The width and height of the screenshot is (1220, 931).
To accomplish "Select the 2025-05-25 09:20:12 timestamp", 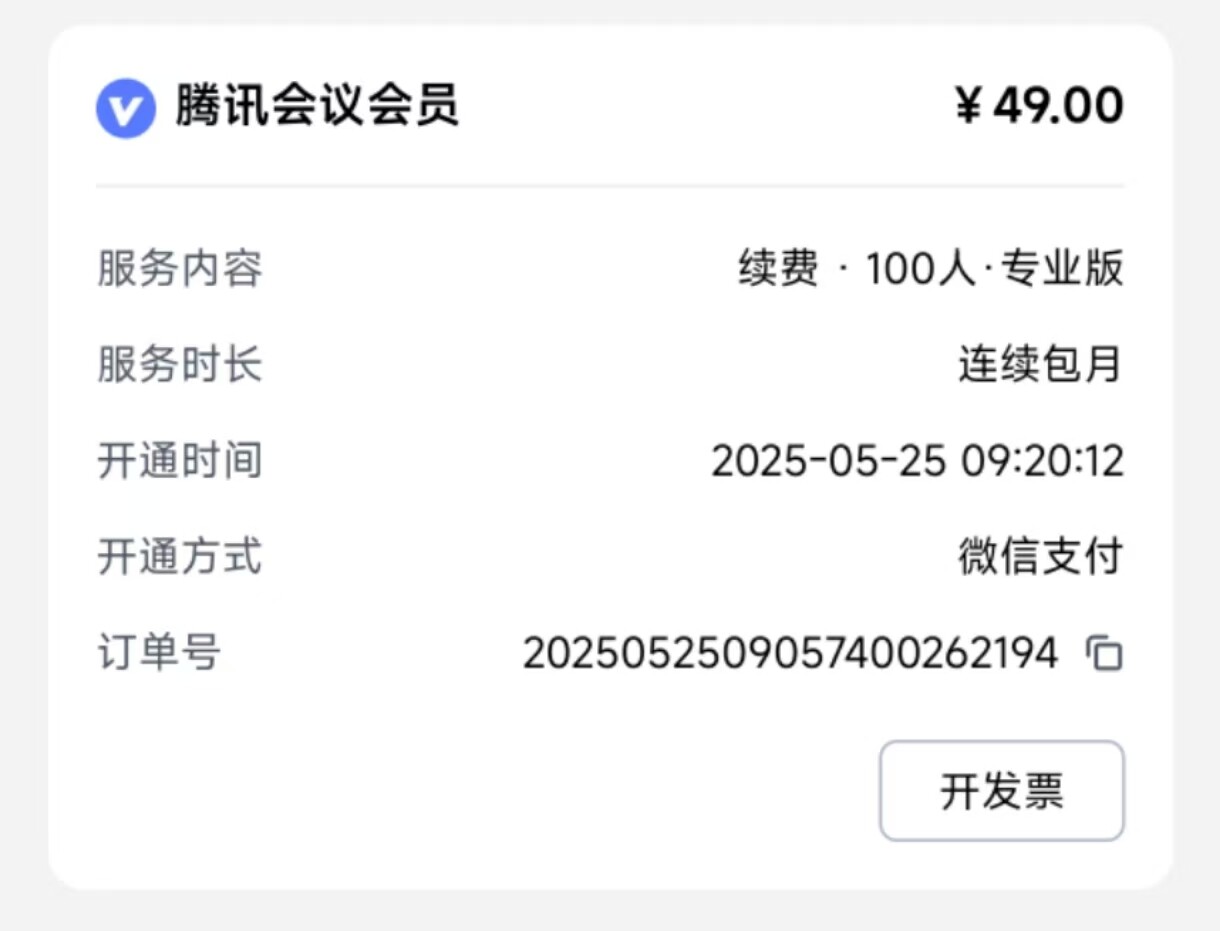I will [x=917, y=461].
